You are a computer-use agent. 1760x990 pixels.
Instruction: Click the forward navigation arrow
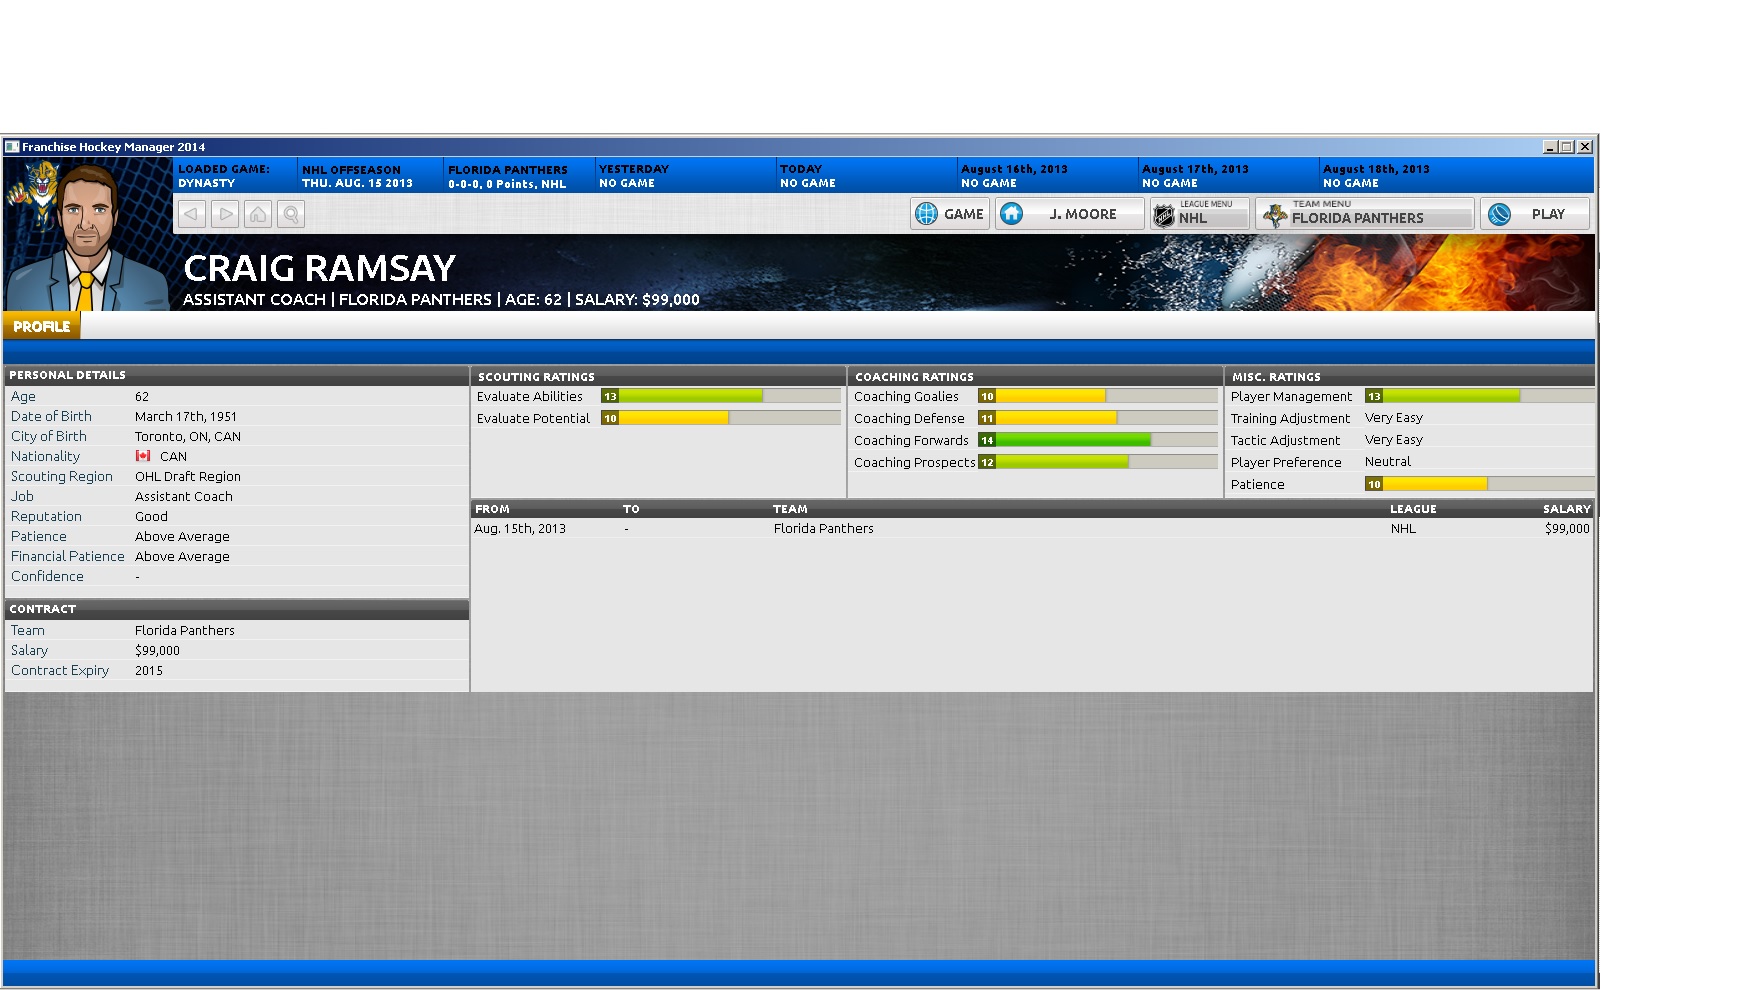coord(225,214)
